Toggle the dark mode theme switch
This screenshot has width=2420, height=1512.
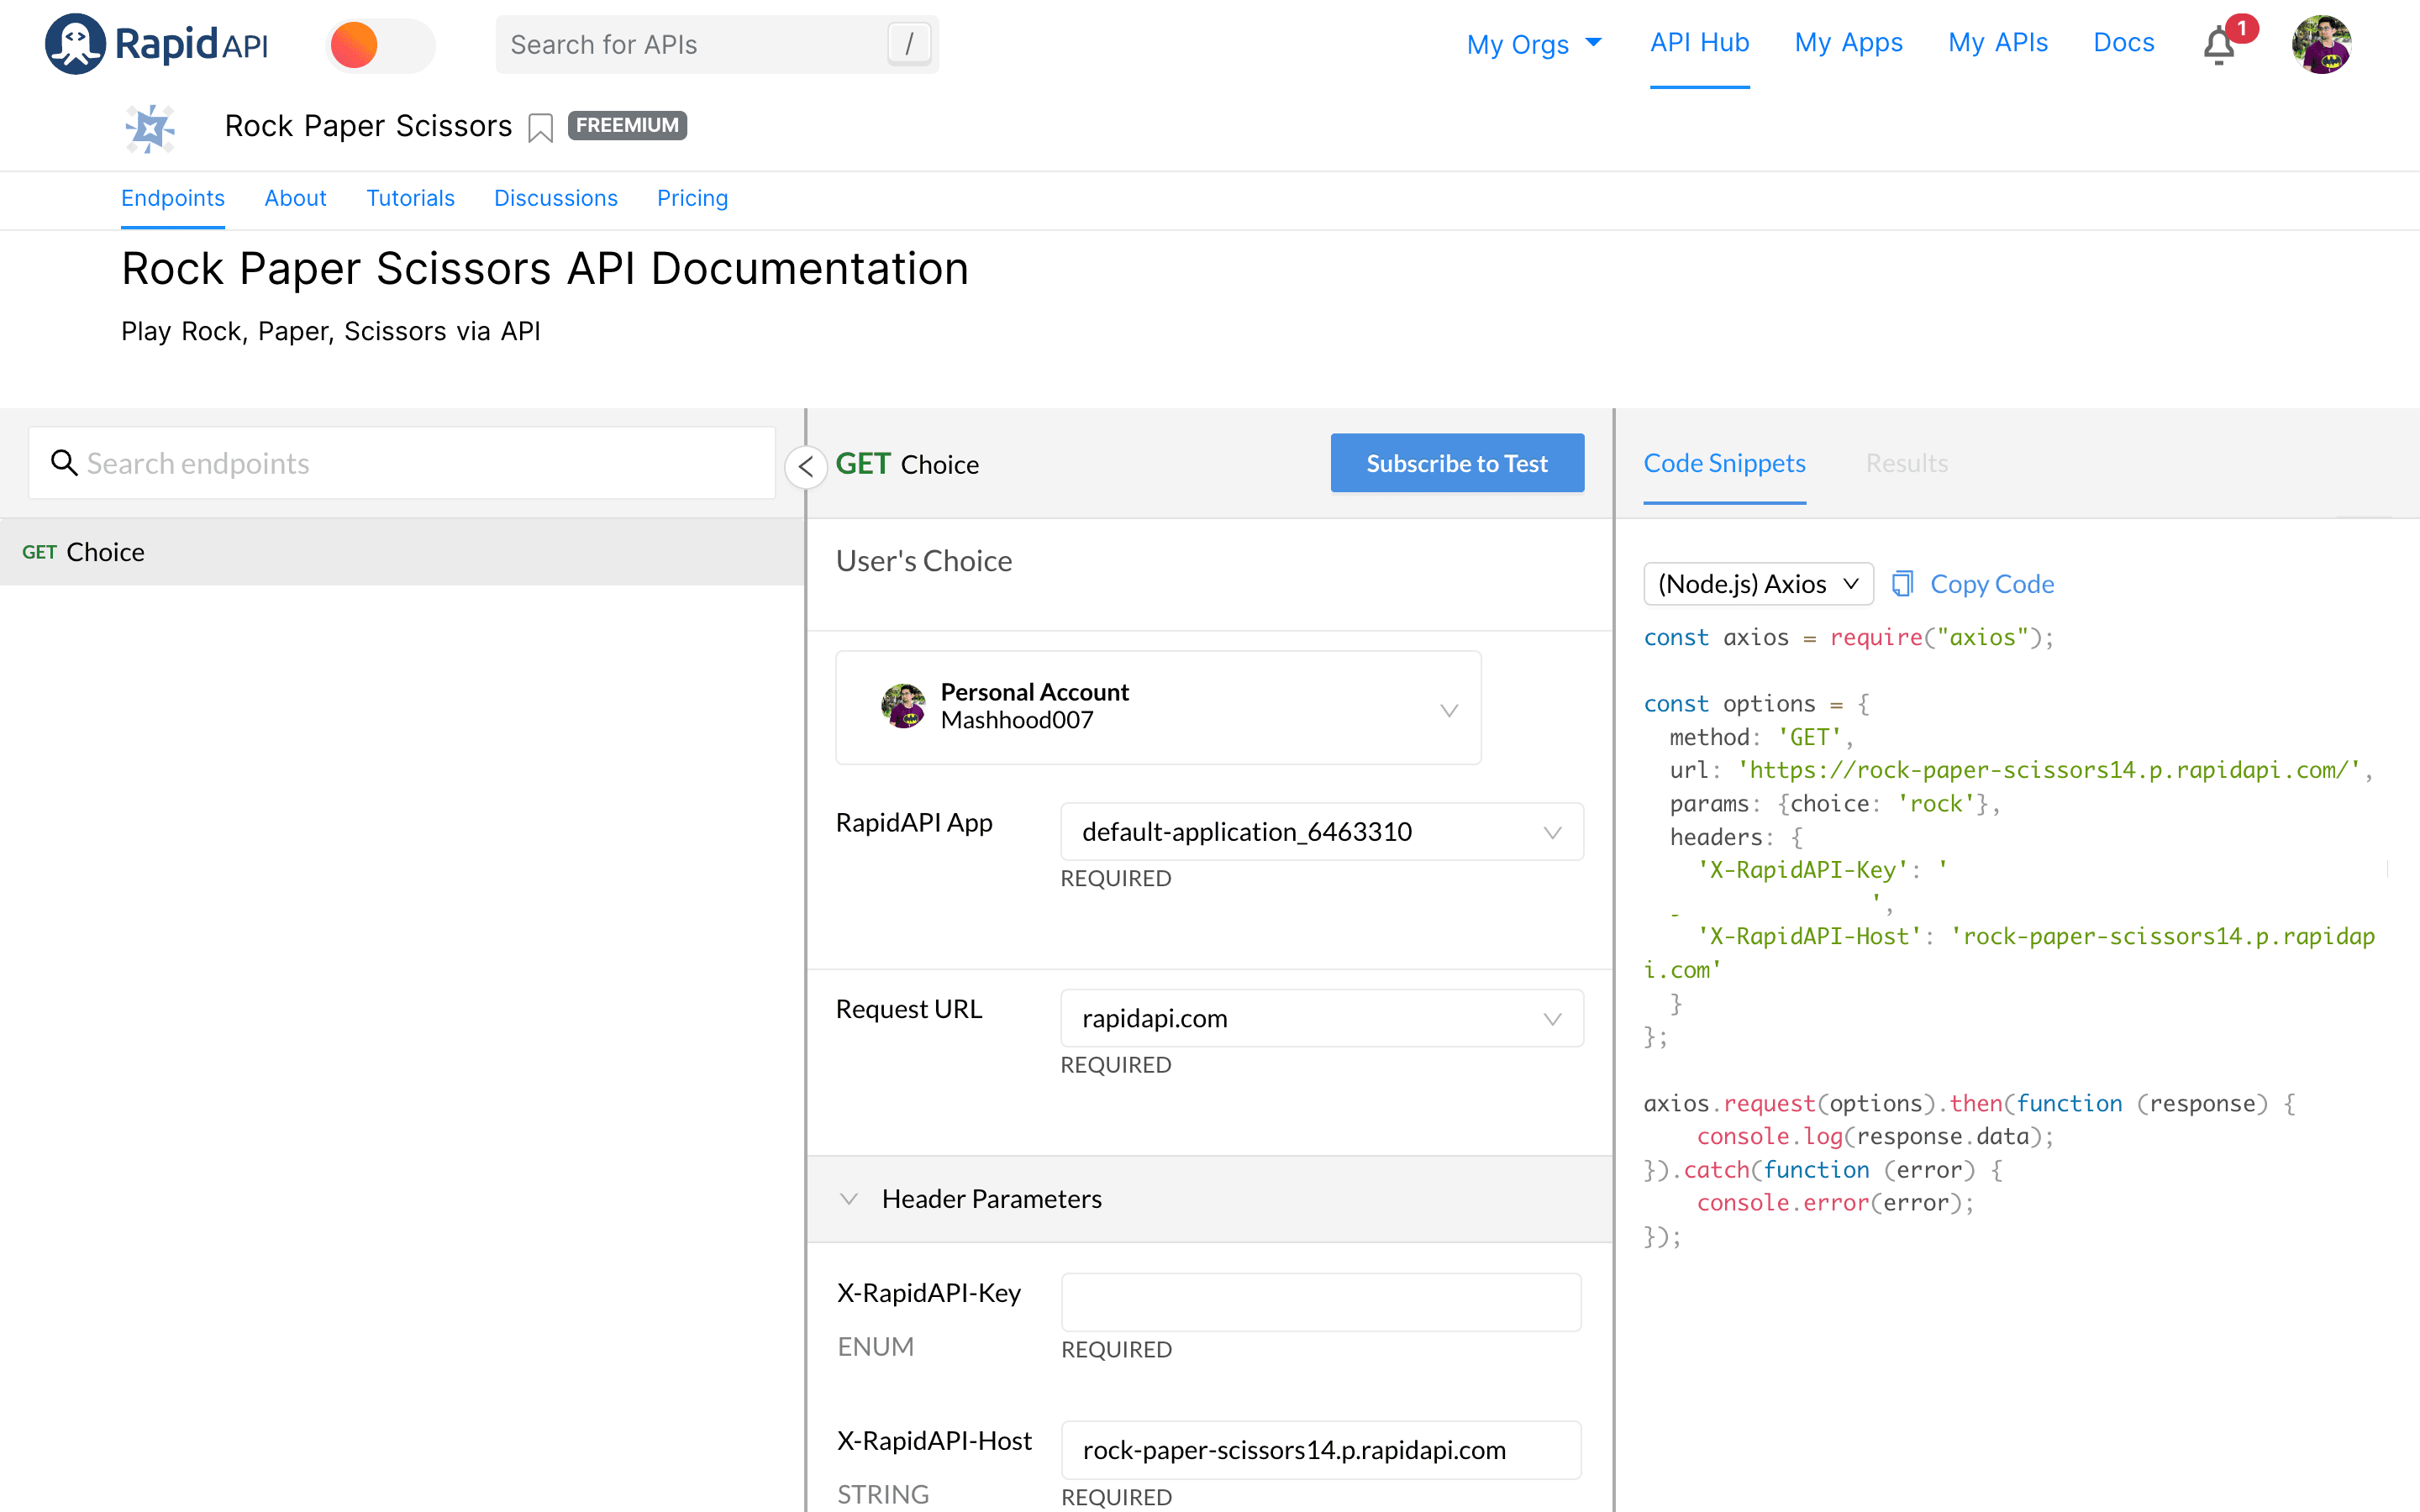380,45
